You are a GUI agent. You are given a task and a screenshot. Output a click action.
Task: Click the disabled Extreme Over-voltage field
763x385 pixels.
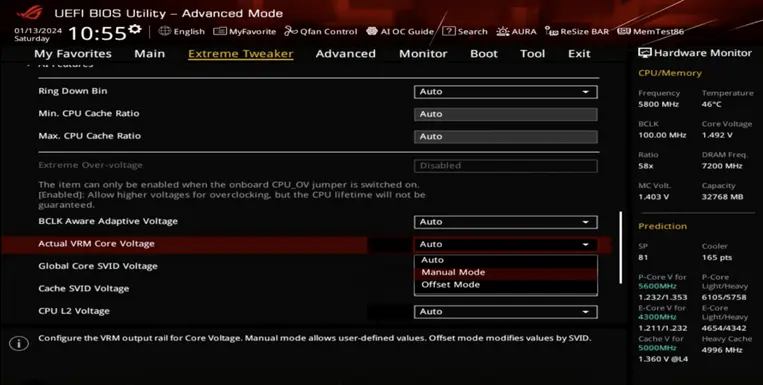(x=506, y=165)
